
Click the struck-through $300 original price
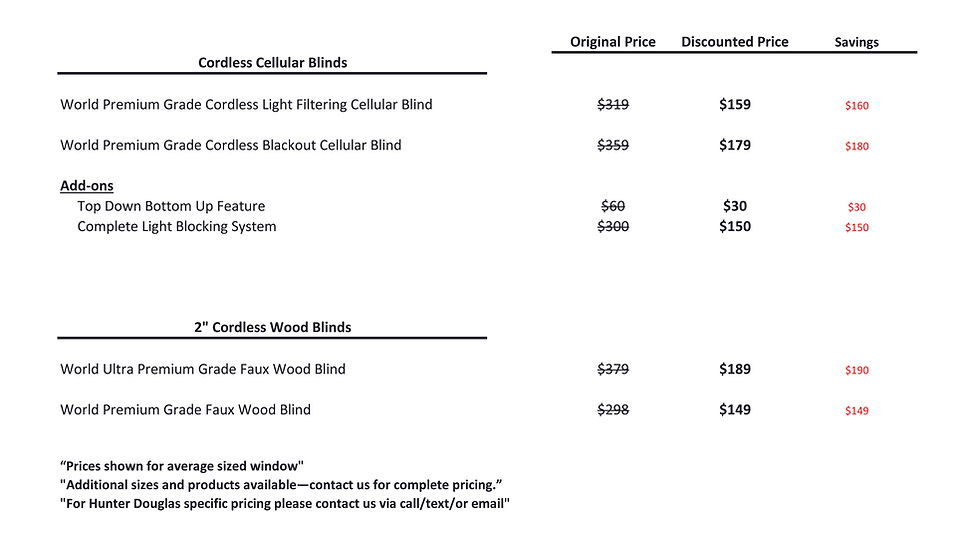click(613, 226)
